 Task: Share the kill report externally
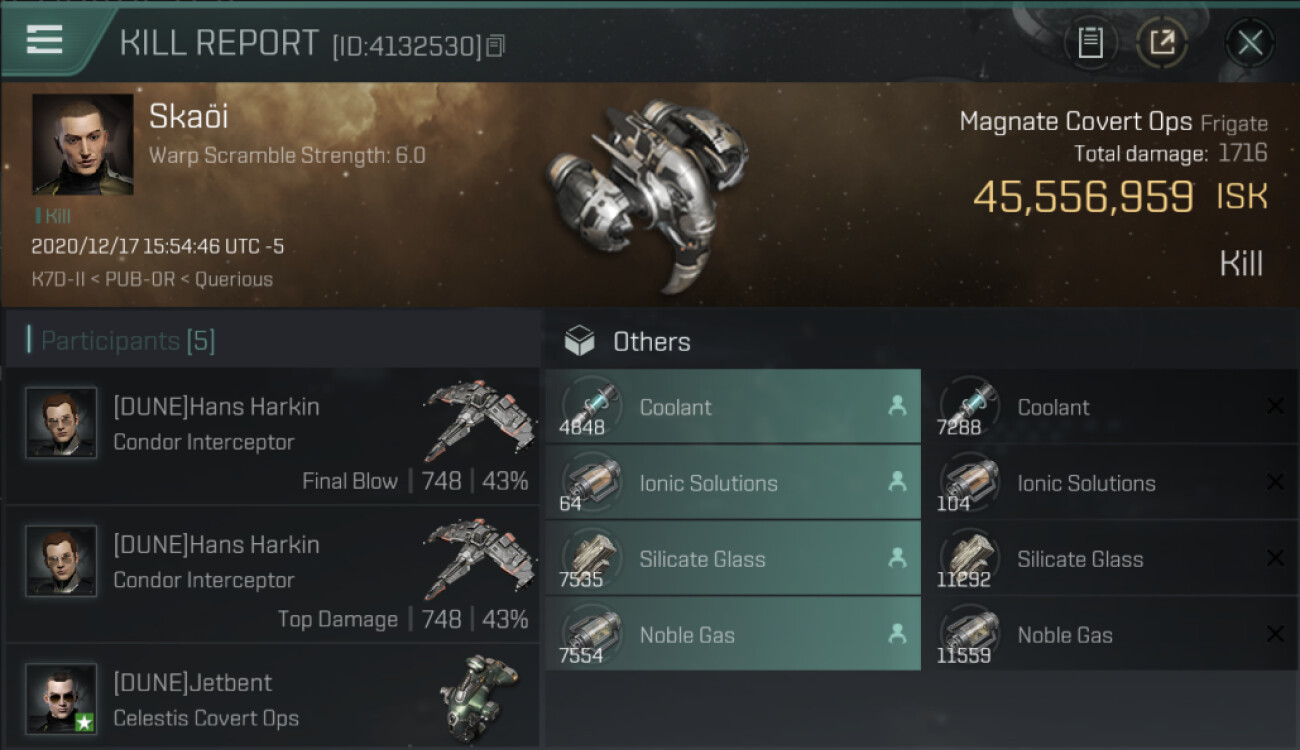click(1161, 43)
